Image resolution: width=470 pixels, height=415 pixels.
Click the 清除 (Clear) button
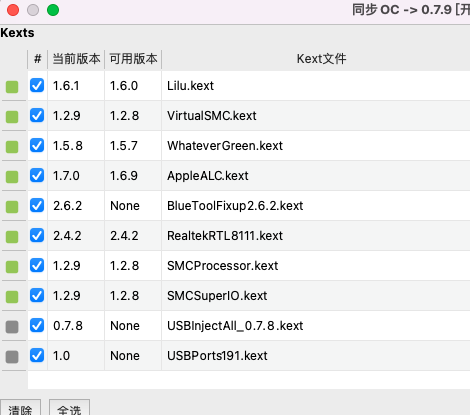tap(20, 408)
